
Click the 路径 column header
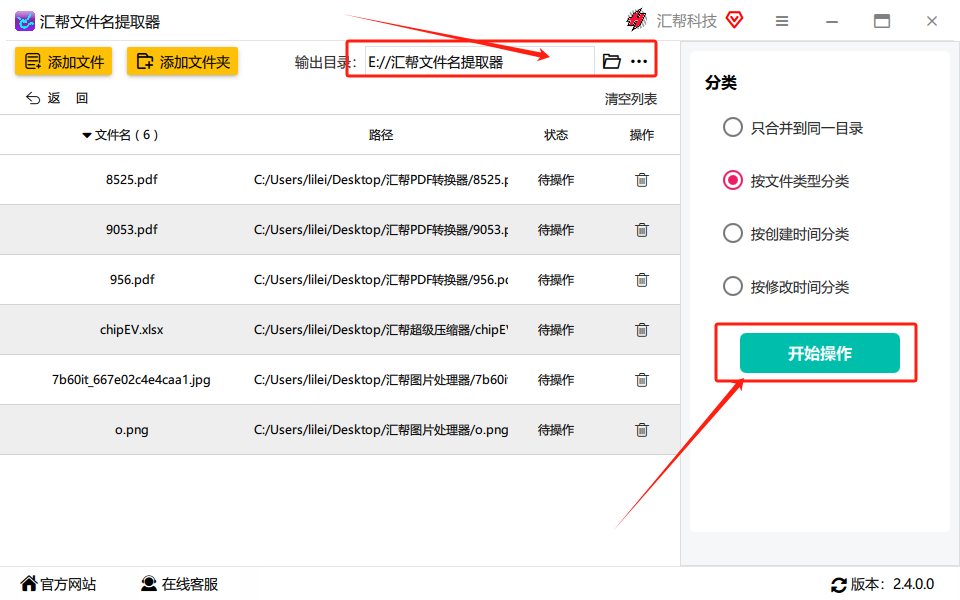(x=381, y=135)
